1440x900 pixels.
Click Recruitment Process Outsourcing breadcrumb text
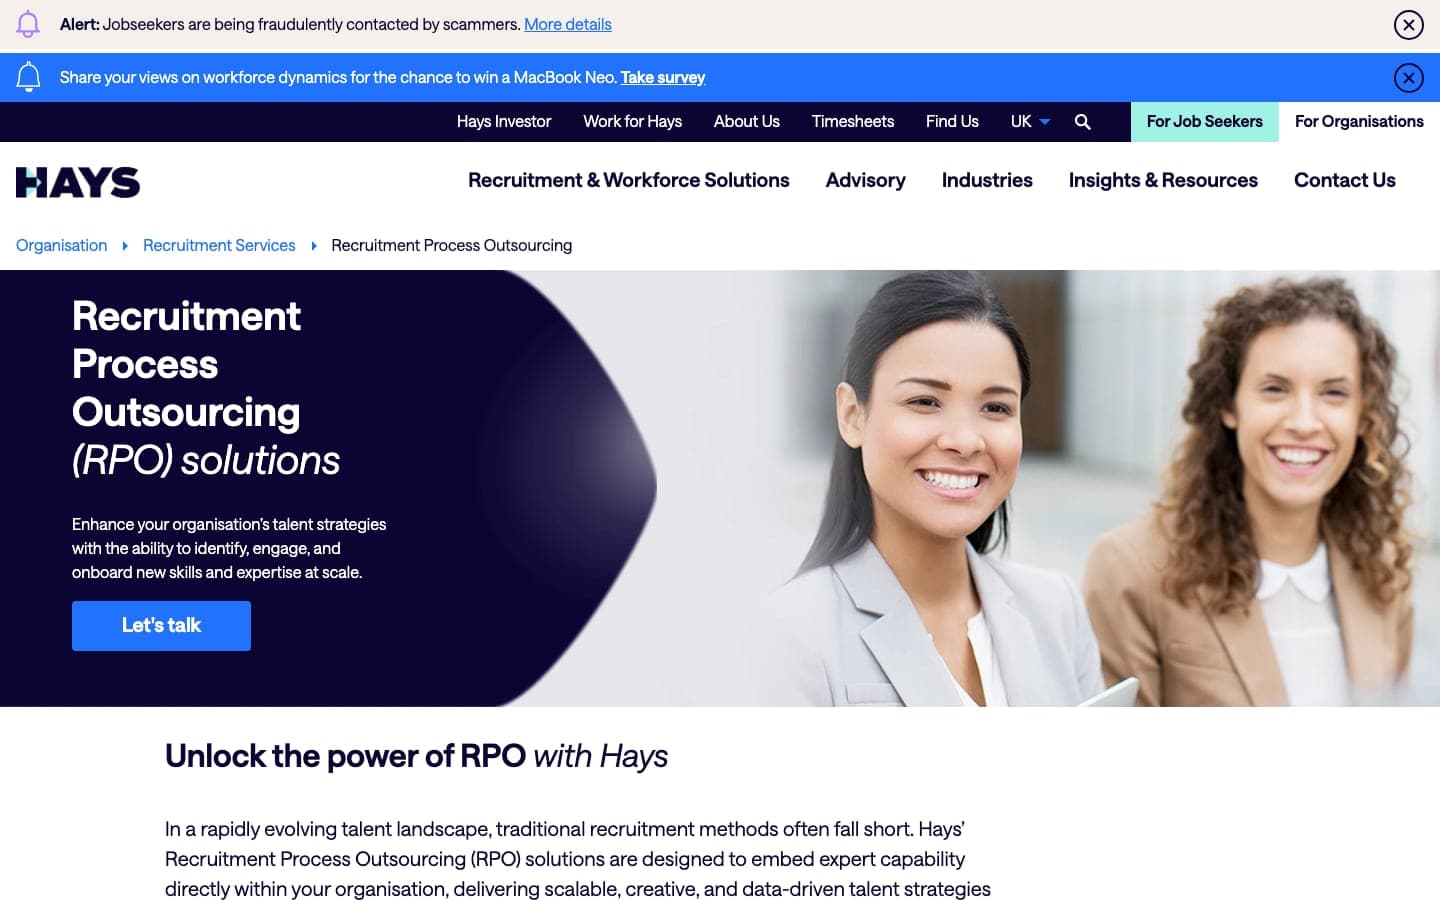(451, 245)
